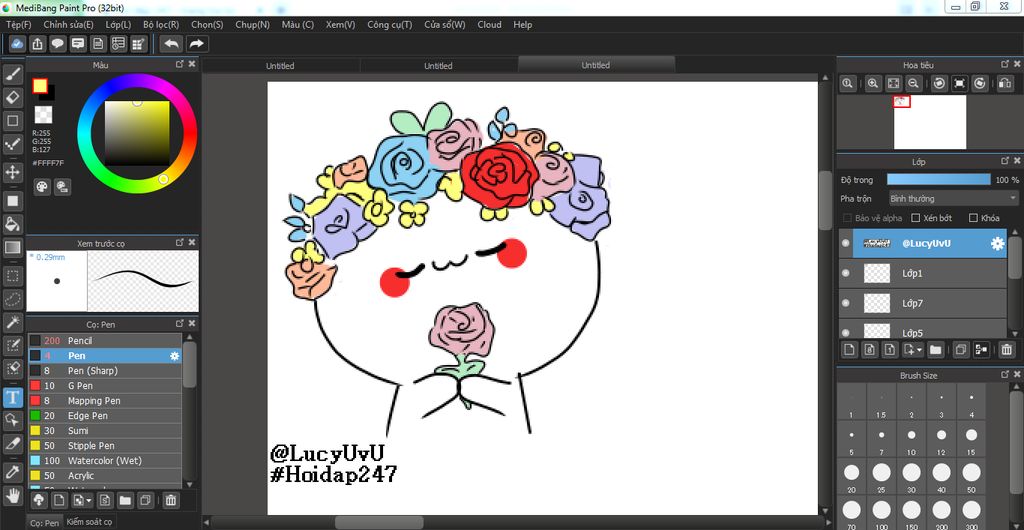Open settings gear of Pen brush
Image resolution: width=1024 pixels, height=530 pixels.
point(174,356)
